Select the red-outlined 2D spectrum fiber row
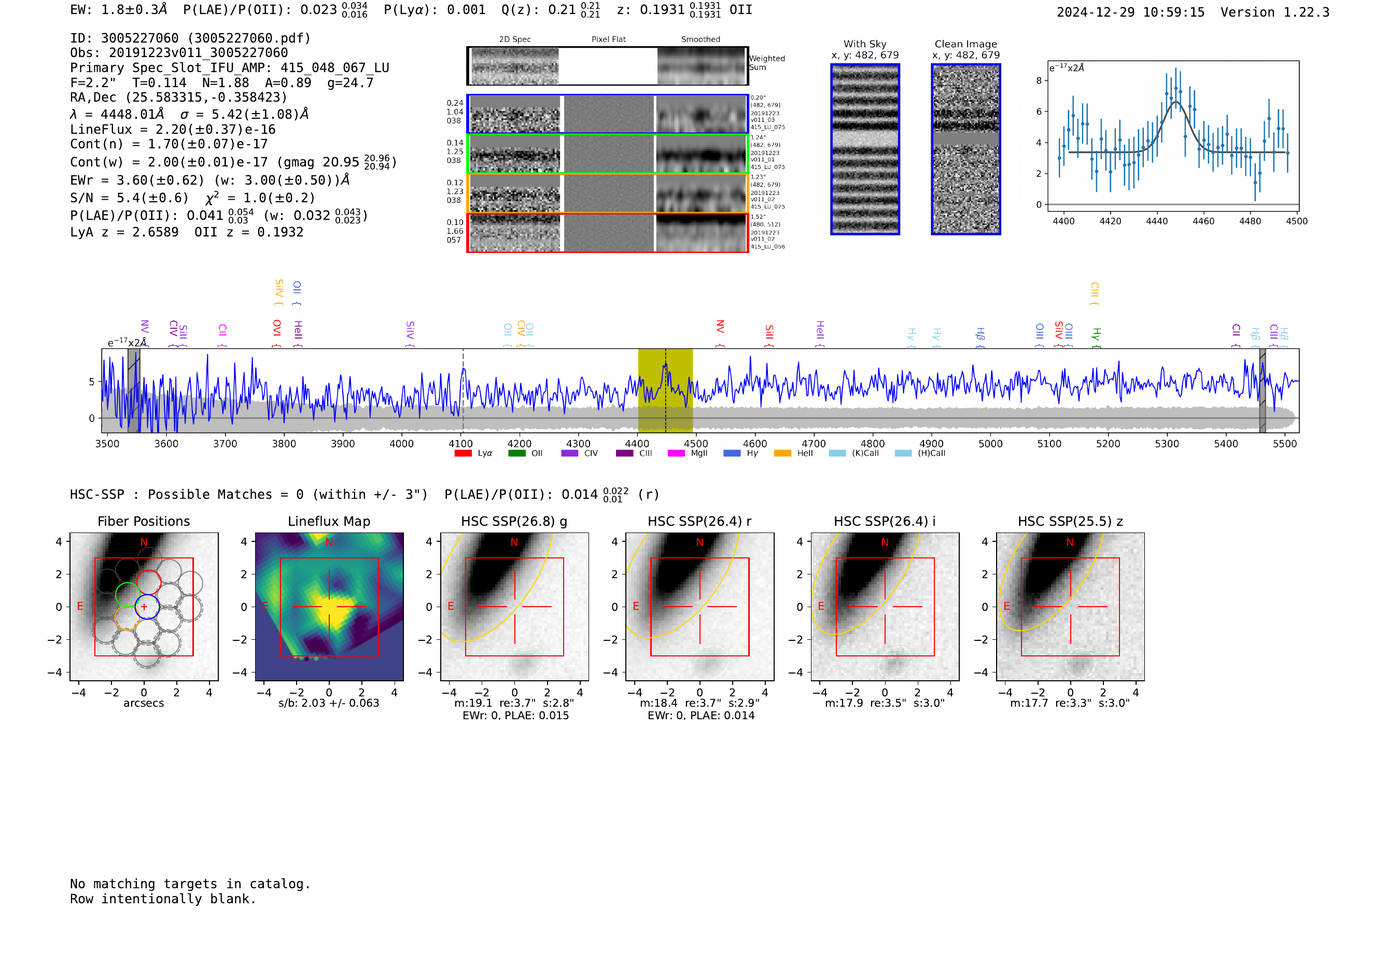Screen dimensions: 1400x953 click(x=607, y=232)
